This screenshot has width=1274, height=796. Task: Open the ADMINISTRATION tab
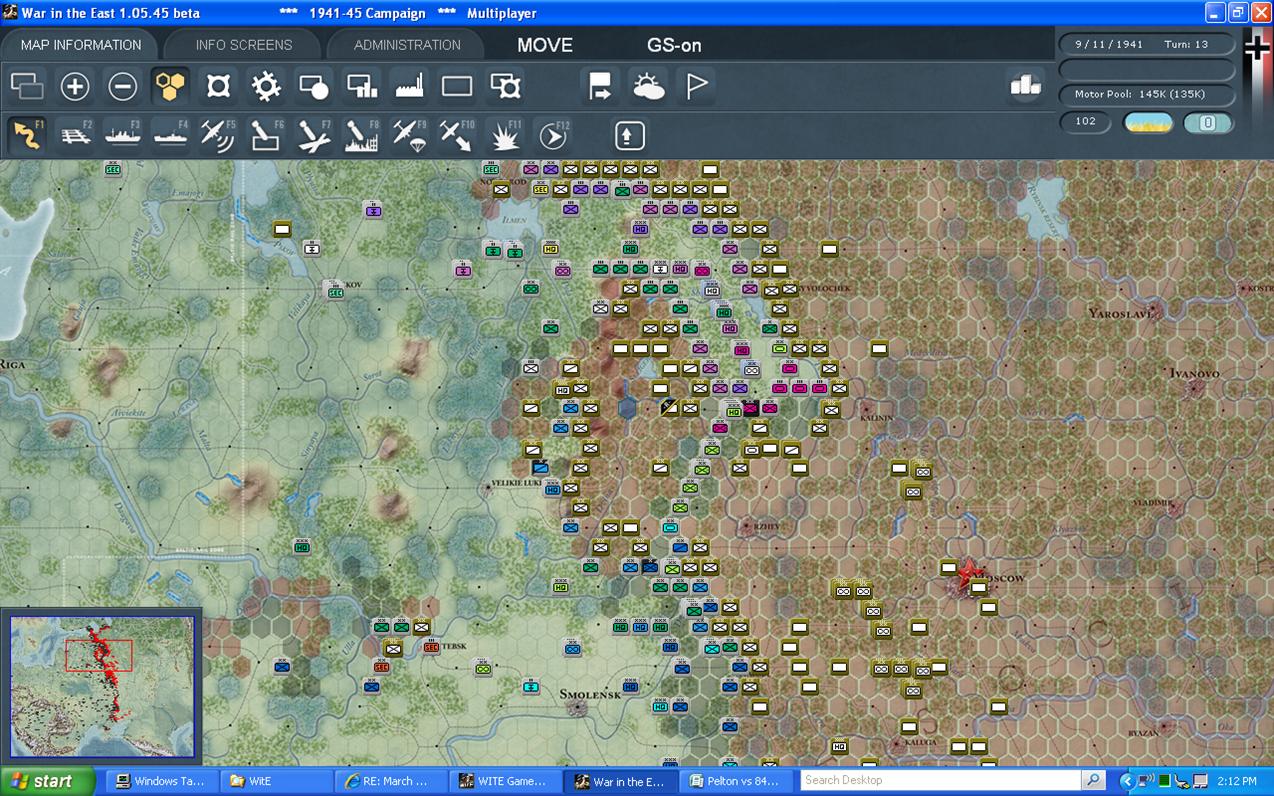[x=407, y=45]
